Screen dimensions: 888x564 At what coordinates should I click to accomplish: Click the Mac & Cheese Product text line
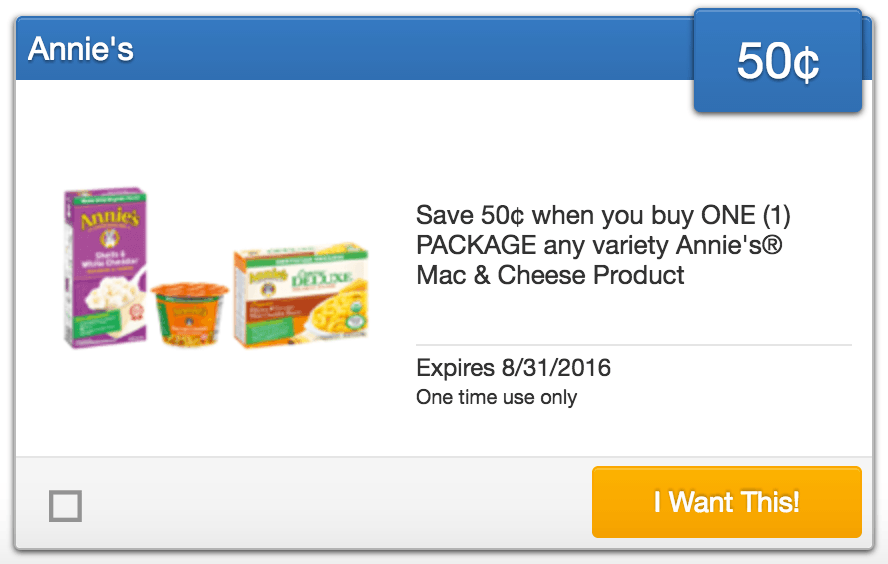(550, 275)
